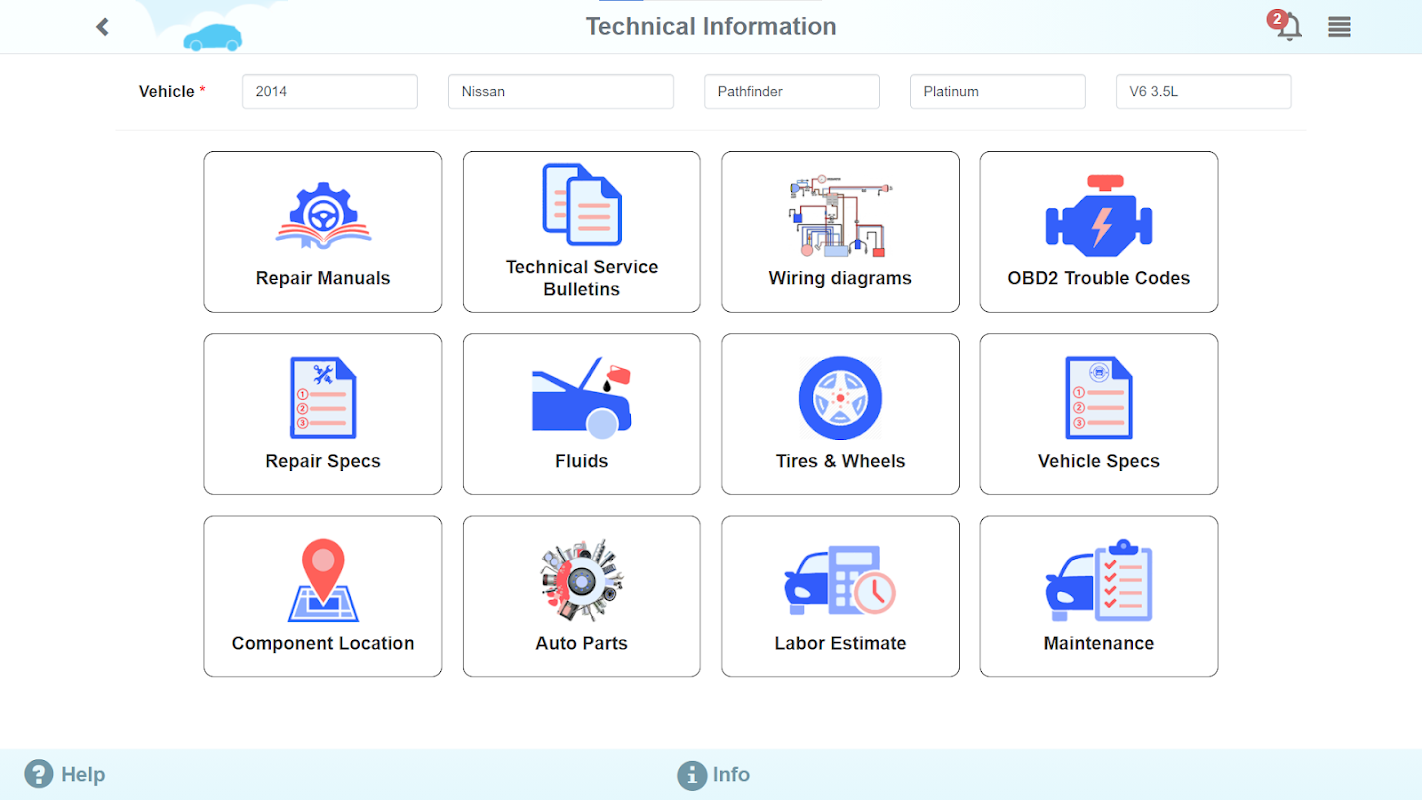Click the Repair Manuals steering wheel book icon

pyautogui.click(x=323, y=216)
